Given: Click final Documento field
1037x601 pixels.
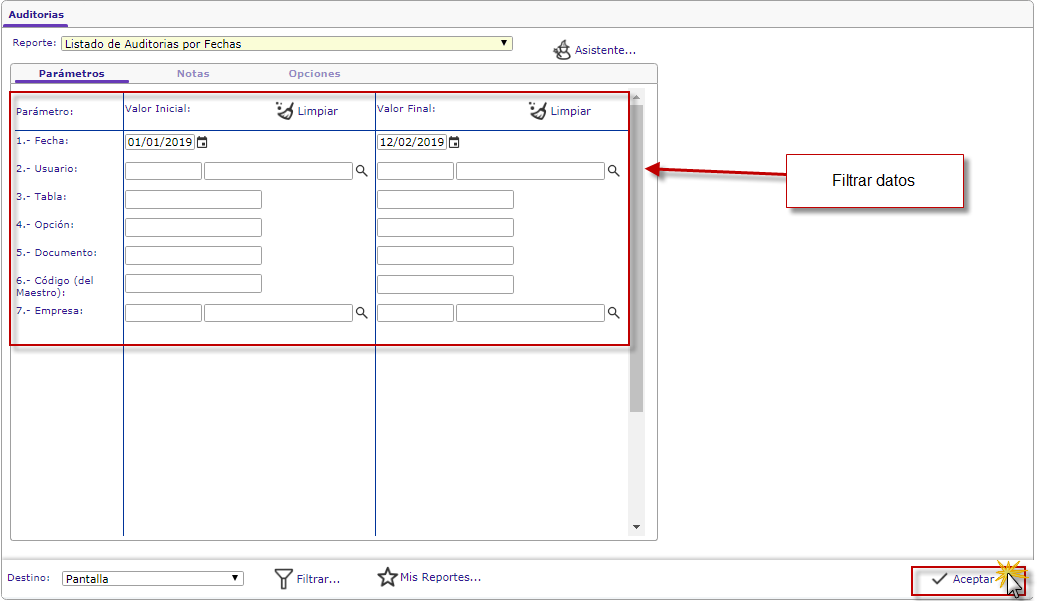Looking at the screenshot, I should tap(445, 255).
